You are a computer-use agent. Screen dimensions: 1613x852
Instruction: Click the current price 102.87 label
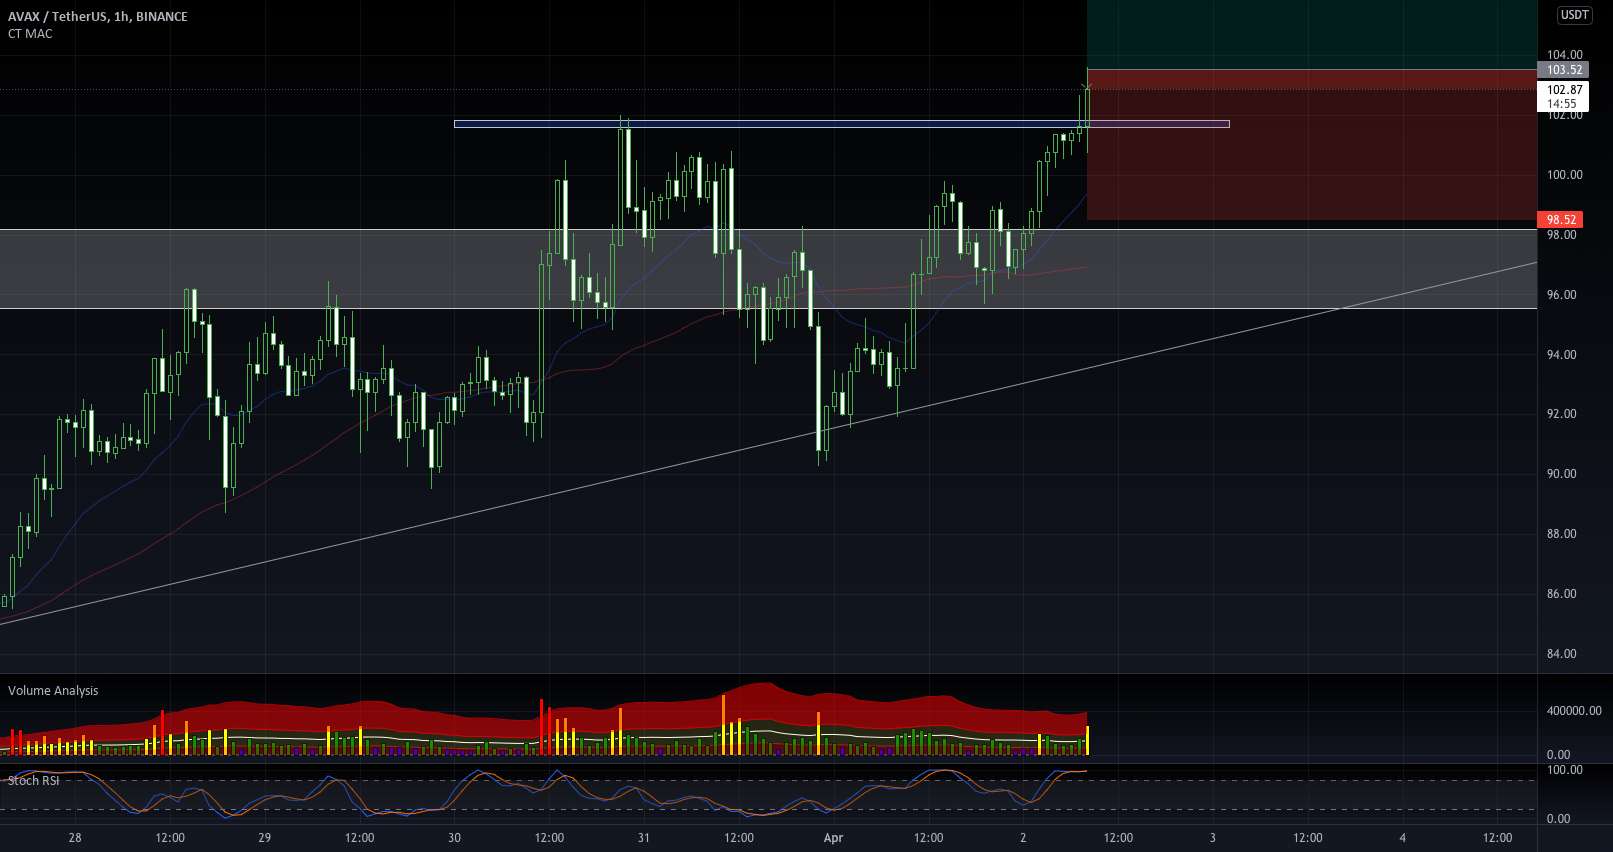[x=1564, y=90]
